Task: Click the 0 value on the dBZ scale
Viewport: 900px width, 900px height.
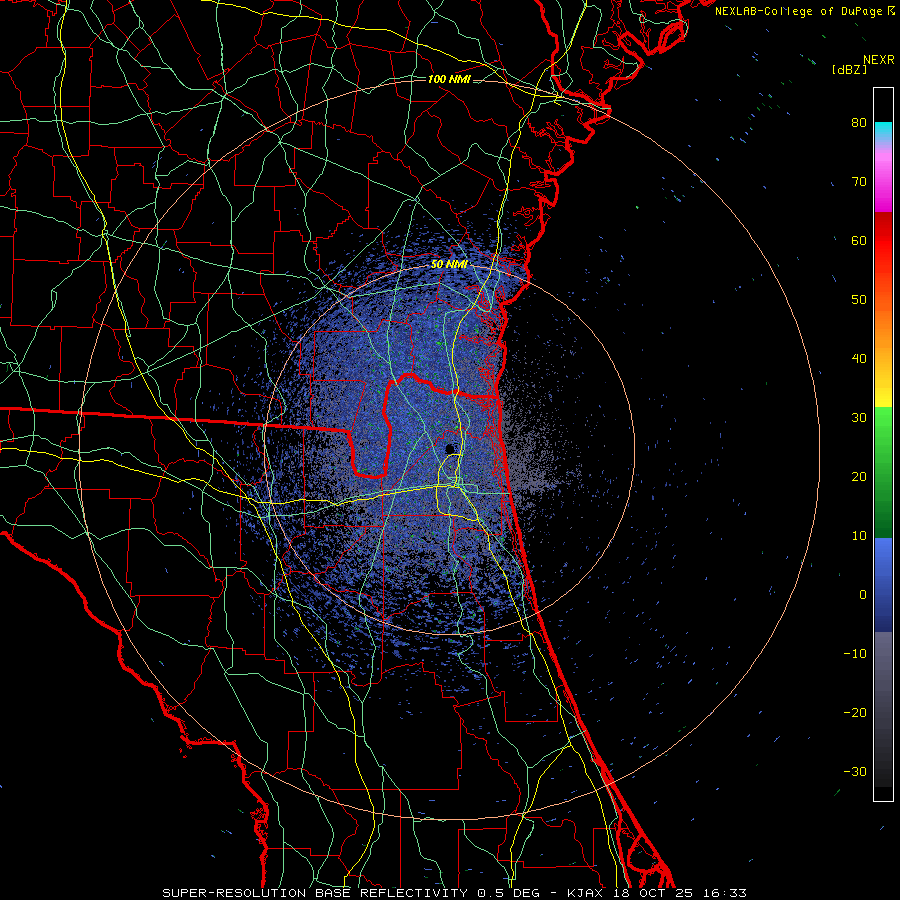Action: (x=863, y=595)
